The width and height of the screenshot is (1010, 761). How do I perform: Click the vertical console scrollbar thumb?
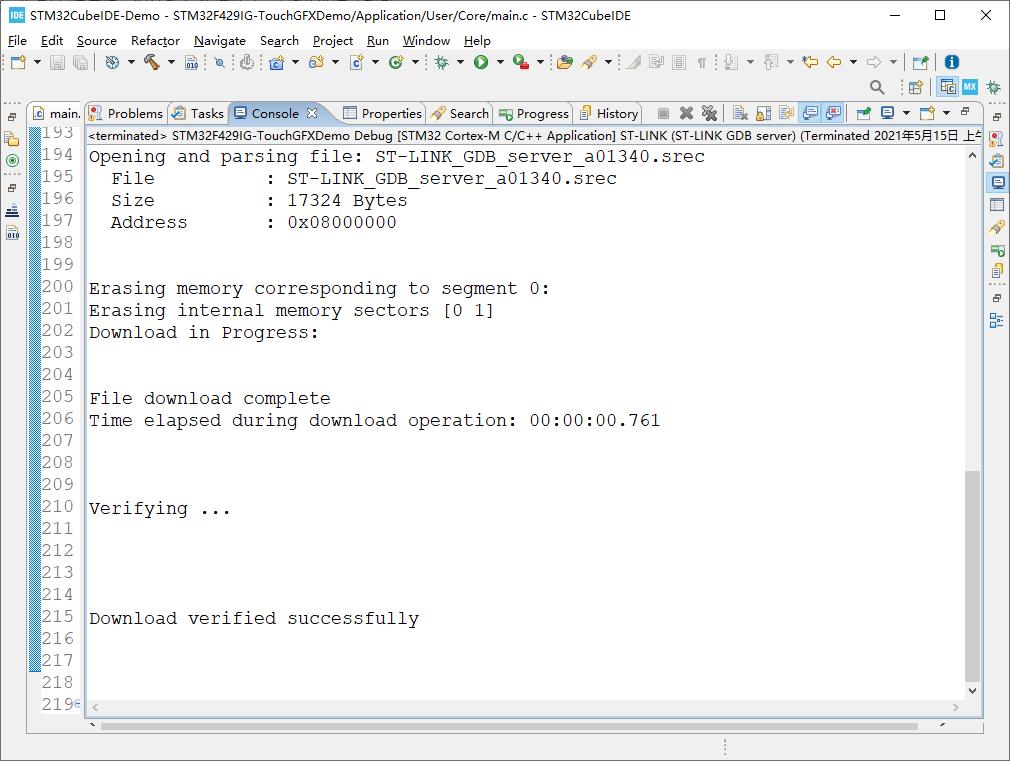(972, 576)
